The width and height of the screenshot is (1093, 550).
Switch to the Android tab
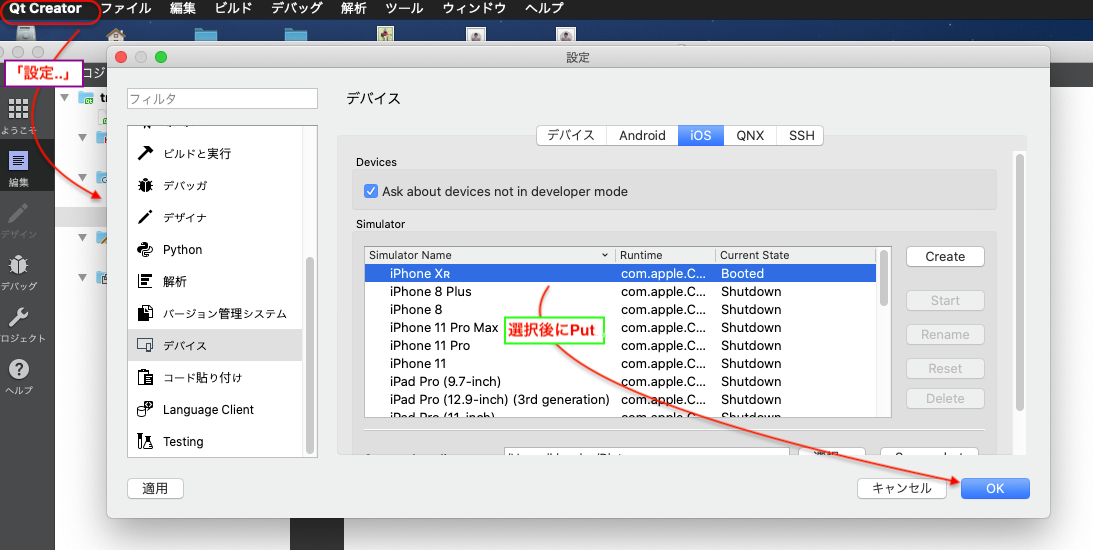(642, 135)
